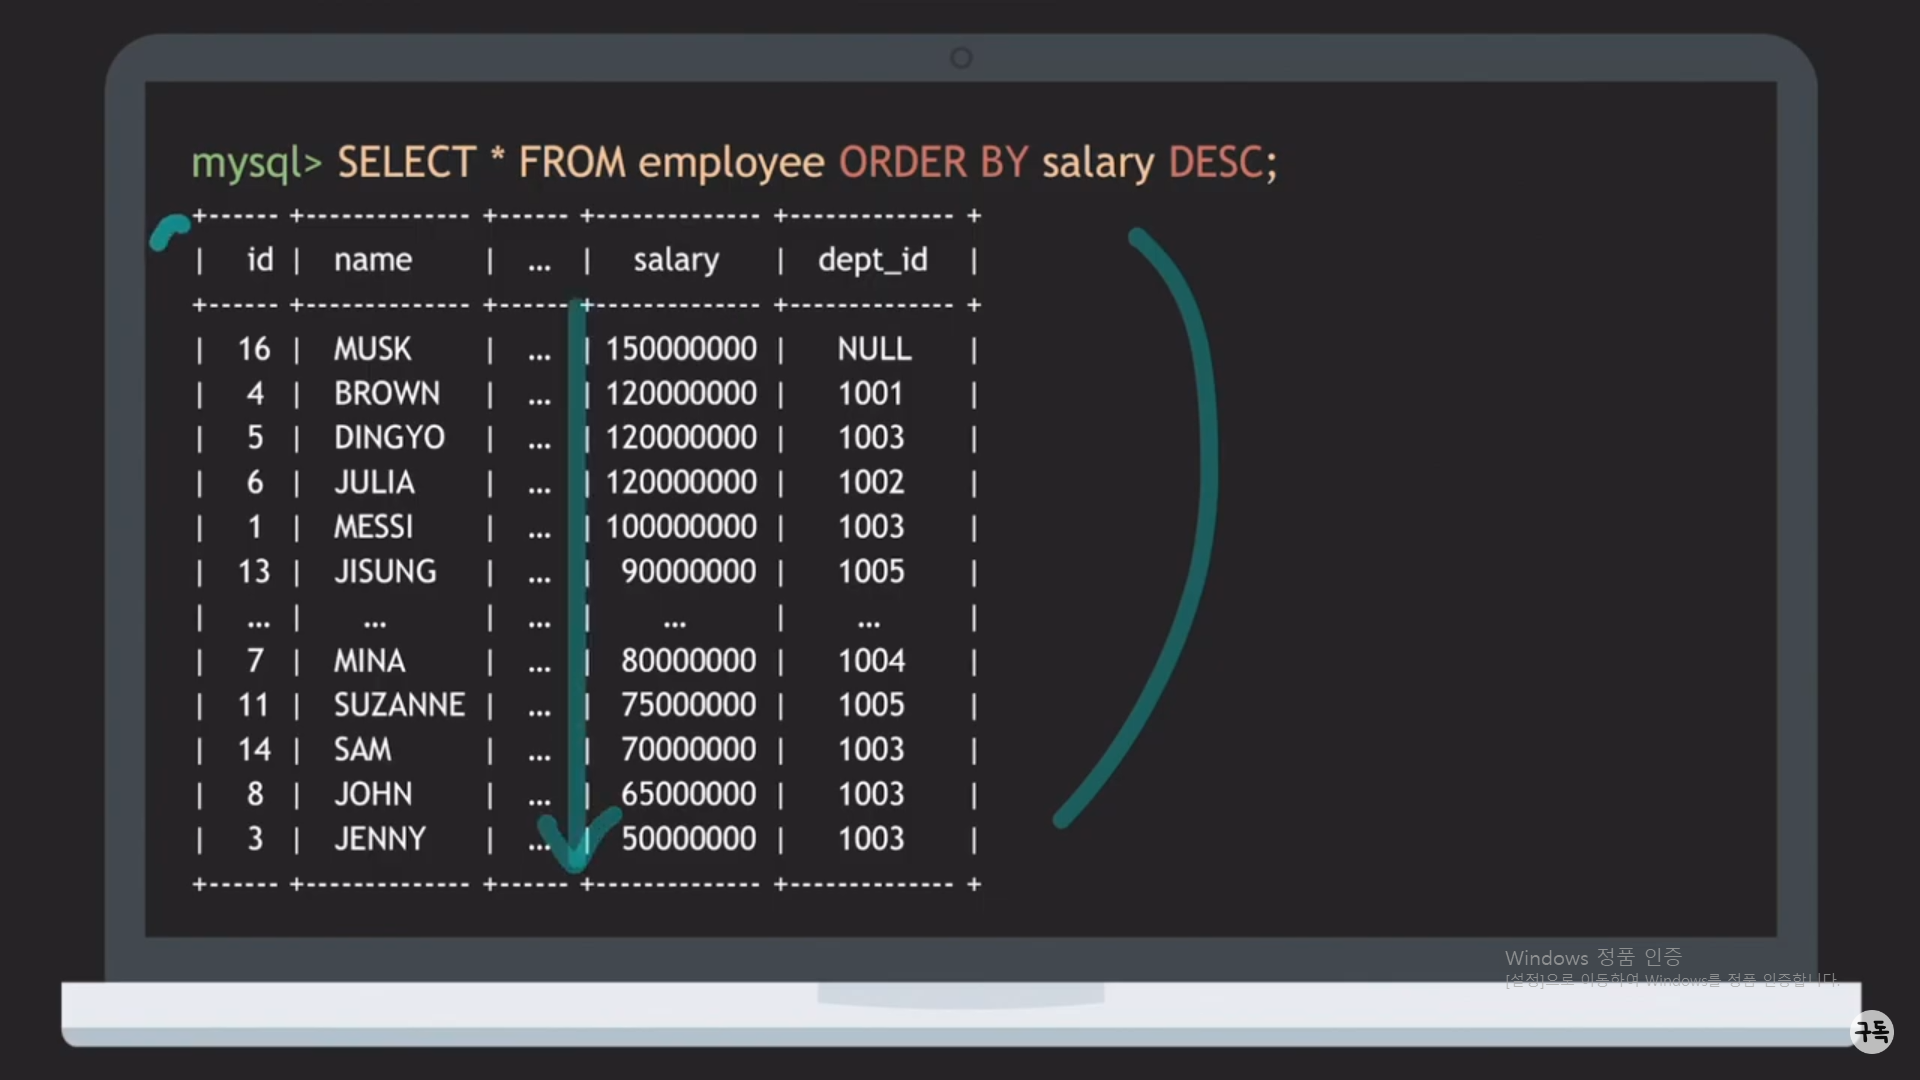Click the laptop webcam circle icon

tap(961, 58)
